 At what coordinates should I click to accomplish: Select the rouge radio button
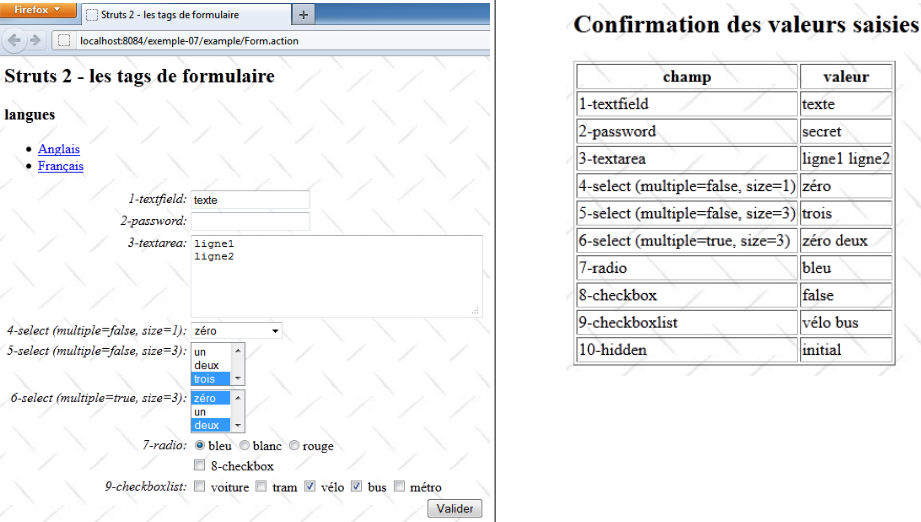point(295,446)
